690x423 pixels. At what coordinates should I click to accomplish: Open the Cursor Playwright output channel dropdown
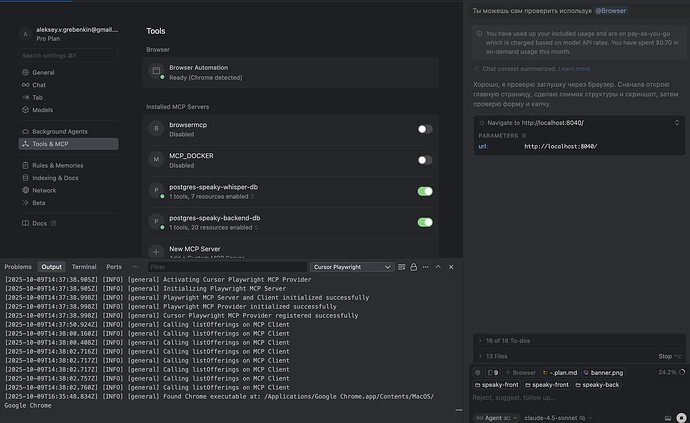pyautogui.click(x=351, y=267)
